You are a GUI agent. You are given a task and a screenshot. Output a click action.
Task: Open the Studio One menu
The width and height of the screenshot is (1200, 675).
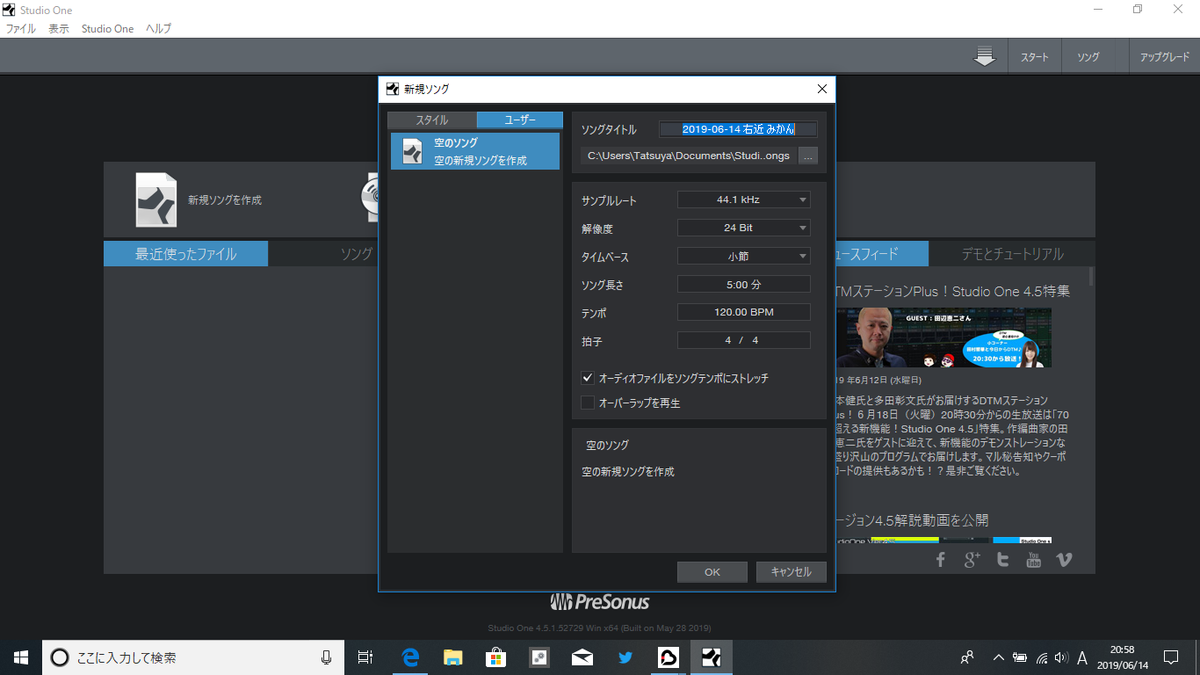[107, 29]
